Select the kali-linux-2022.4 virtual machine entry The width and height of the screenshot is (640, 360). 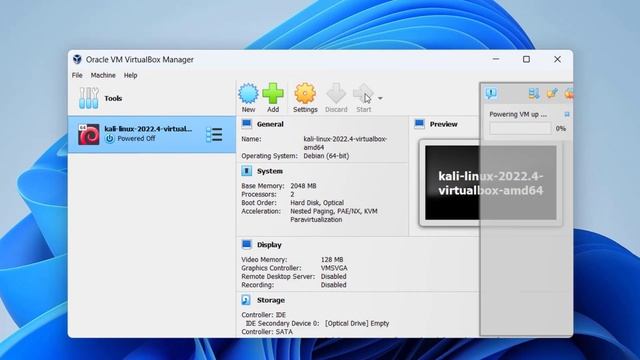click(x=152, y=134)
